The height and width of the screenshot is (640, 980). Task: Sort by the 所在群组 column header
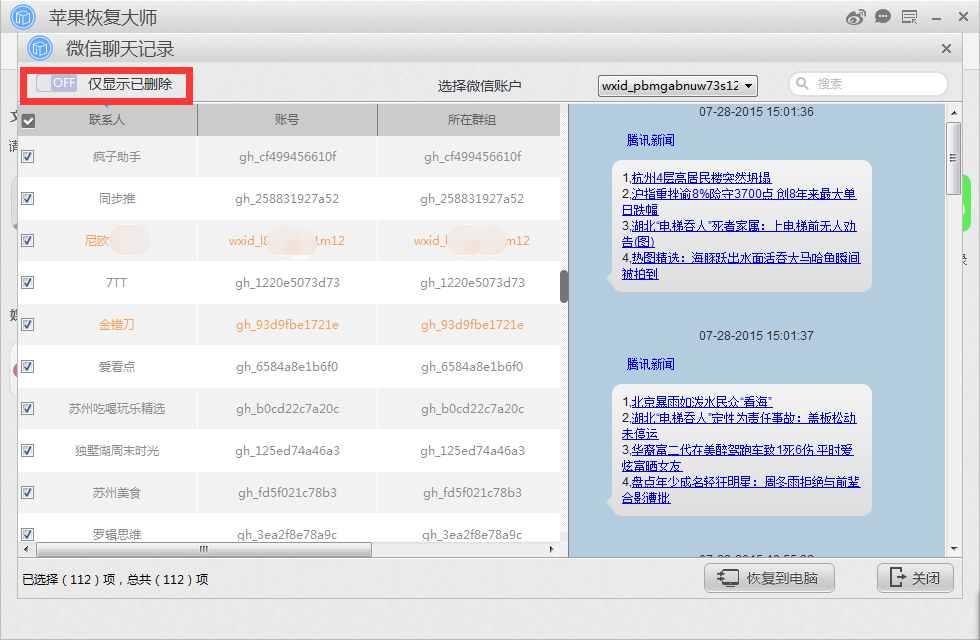[x=471, y=119]
